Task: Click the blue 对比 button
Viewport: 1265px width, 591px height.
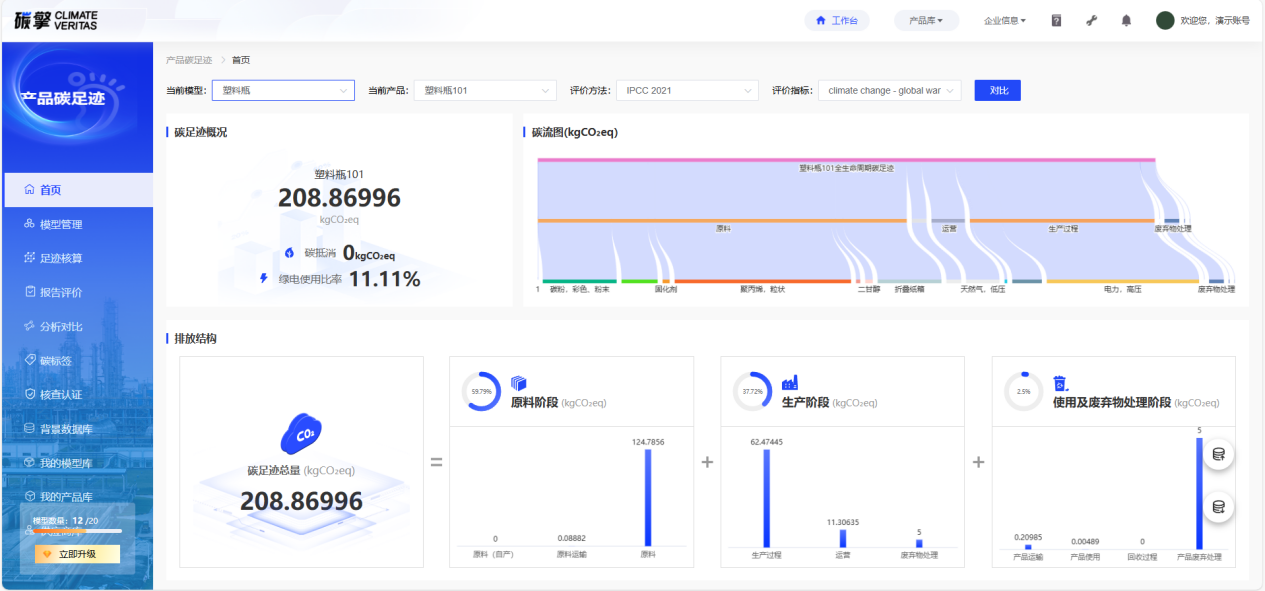Action: click(997, 91)
